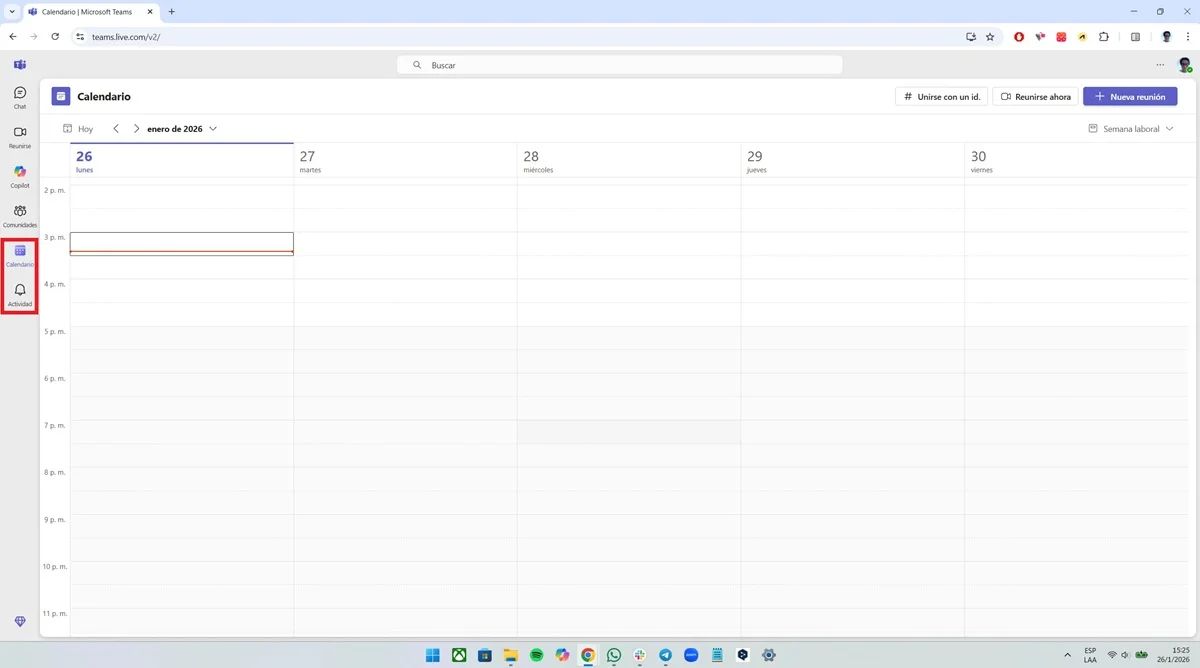The height and width of the screenshot is (668, 1200).
Task: Select Friday 30 viernes column header
Action: point(1076,161)
